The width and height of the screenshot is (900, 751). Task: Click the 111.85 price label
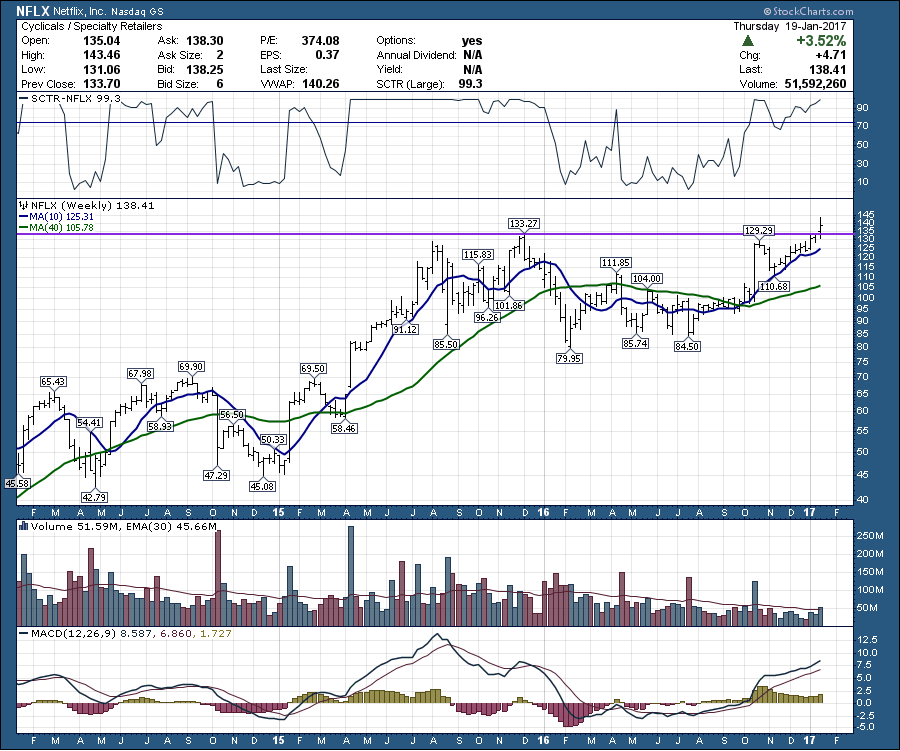[x=615, y=262]
